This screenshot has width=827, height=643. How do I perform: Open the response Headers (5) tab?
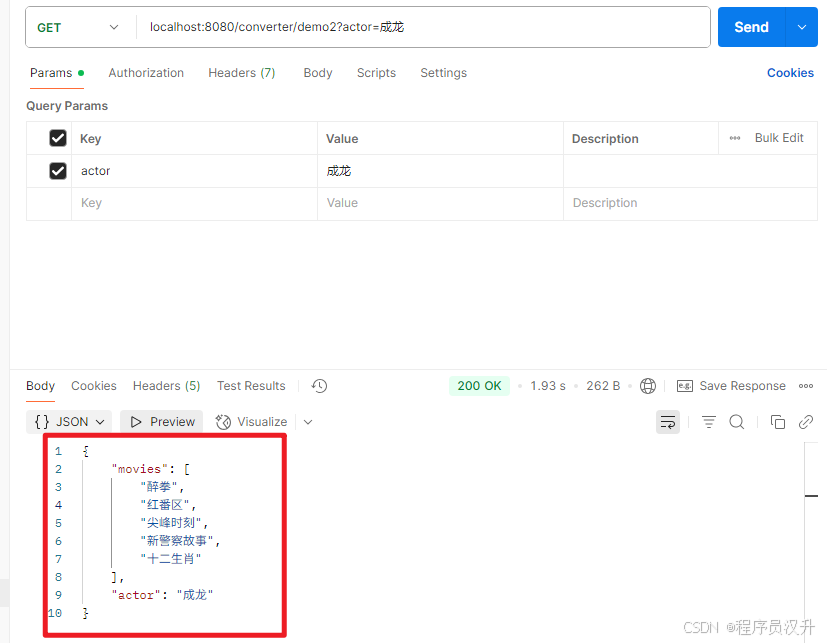(167, 386)
